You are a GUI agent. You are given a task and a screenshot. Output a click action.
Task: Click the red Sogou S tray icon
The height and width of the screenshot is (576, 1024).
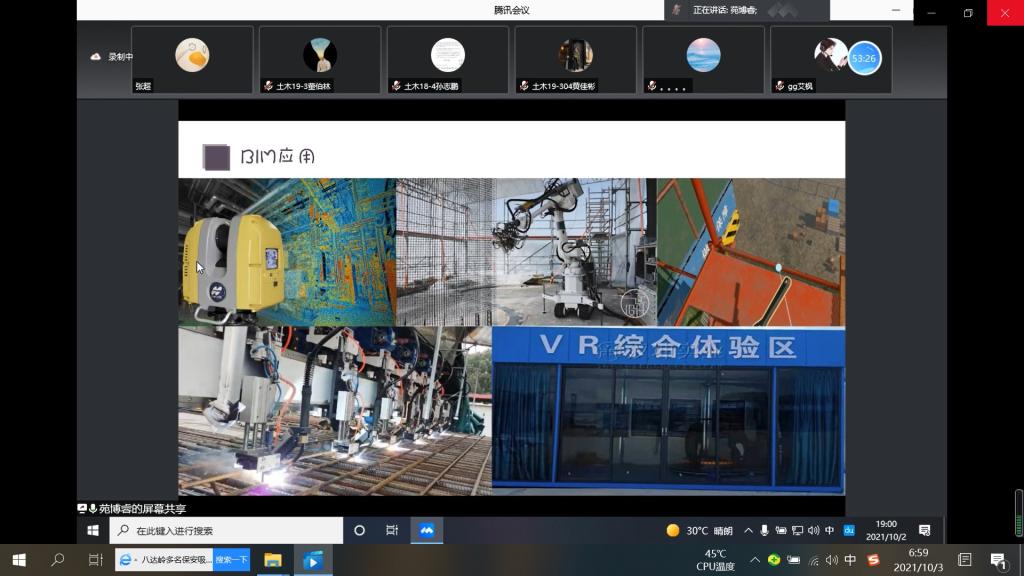point(873,560)
